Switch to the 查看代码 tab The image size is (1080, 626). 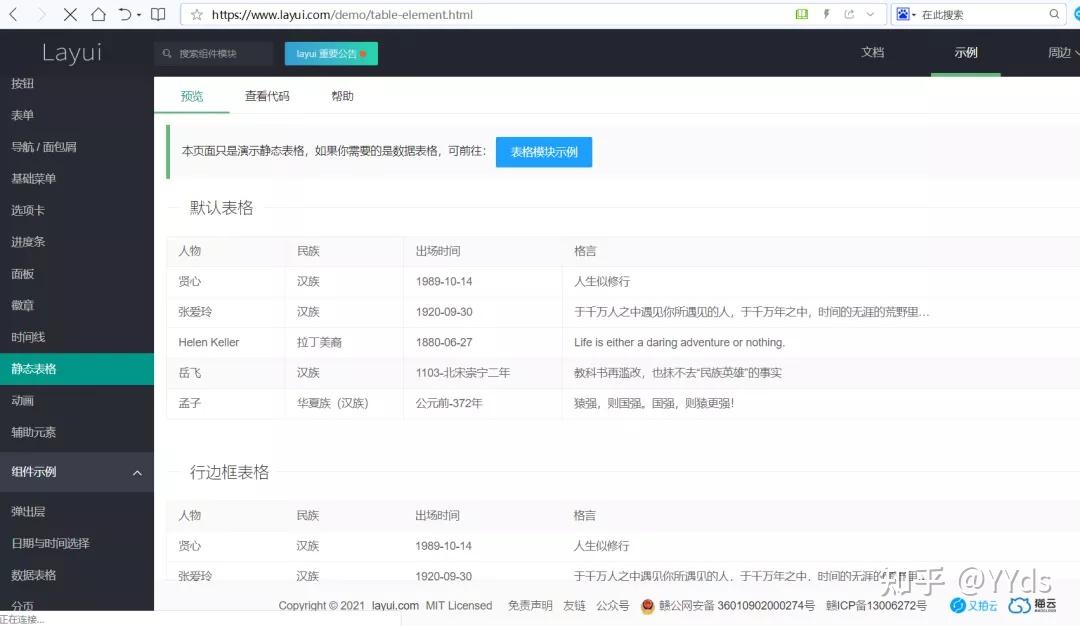click(x=267, y=96)
